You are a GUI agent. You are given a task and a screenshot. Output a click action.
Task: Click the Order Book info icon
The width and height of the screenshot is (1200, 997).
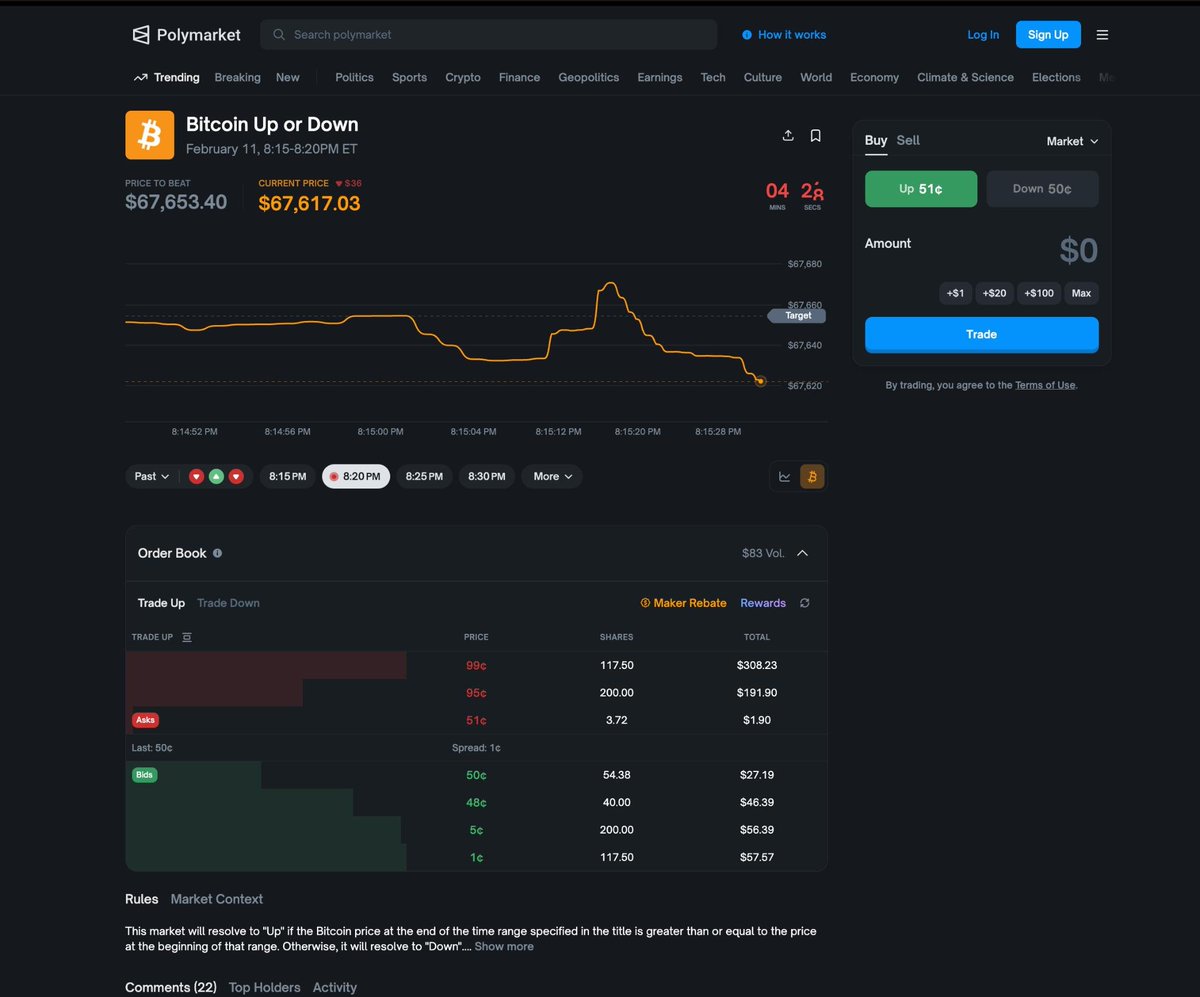coord(218,553)
